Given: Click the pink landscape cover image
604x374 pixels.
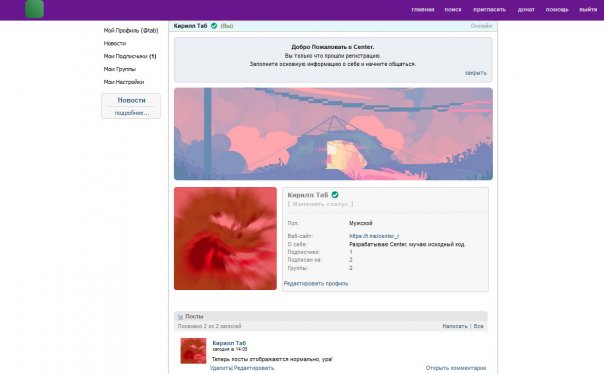Looking at the screenshot, I should click(333, 134).
